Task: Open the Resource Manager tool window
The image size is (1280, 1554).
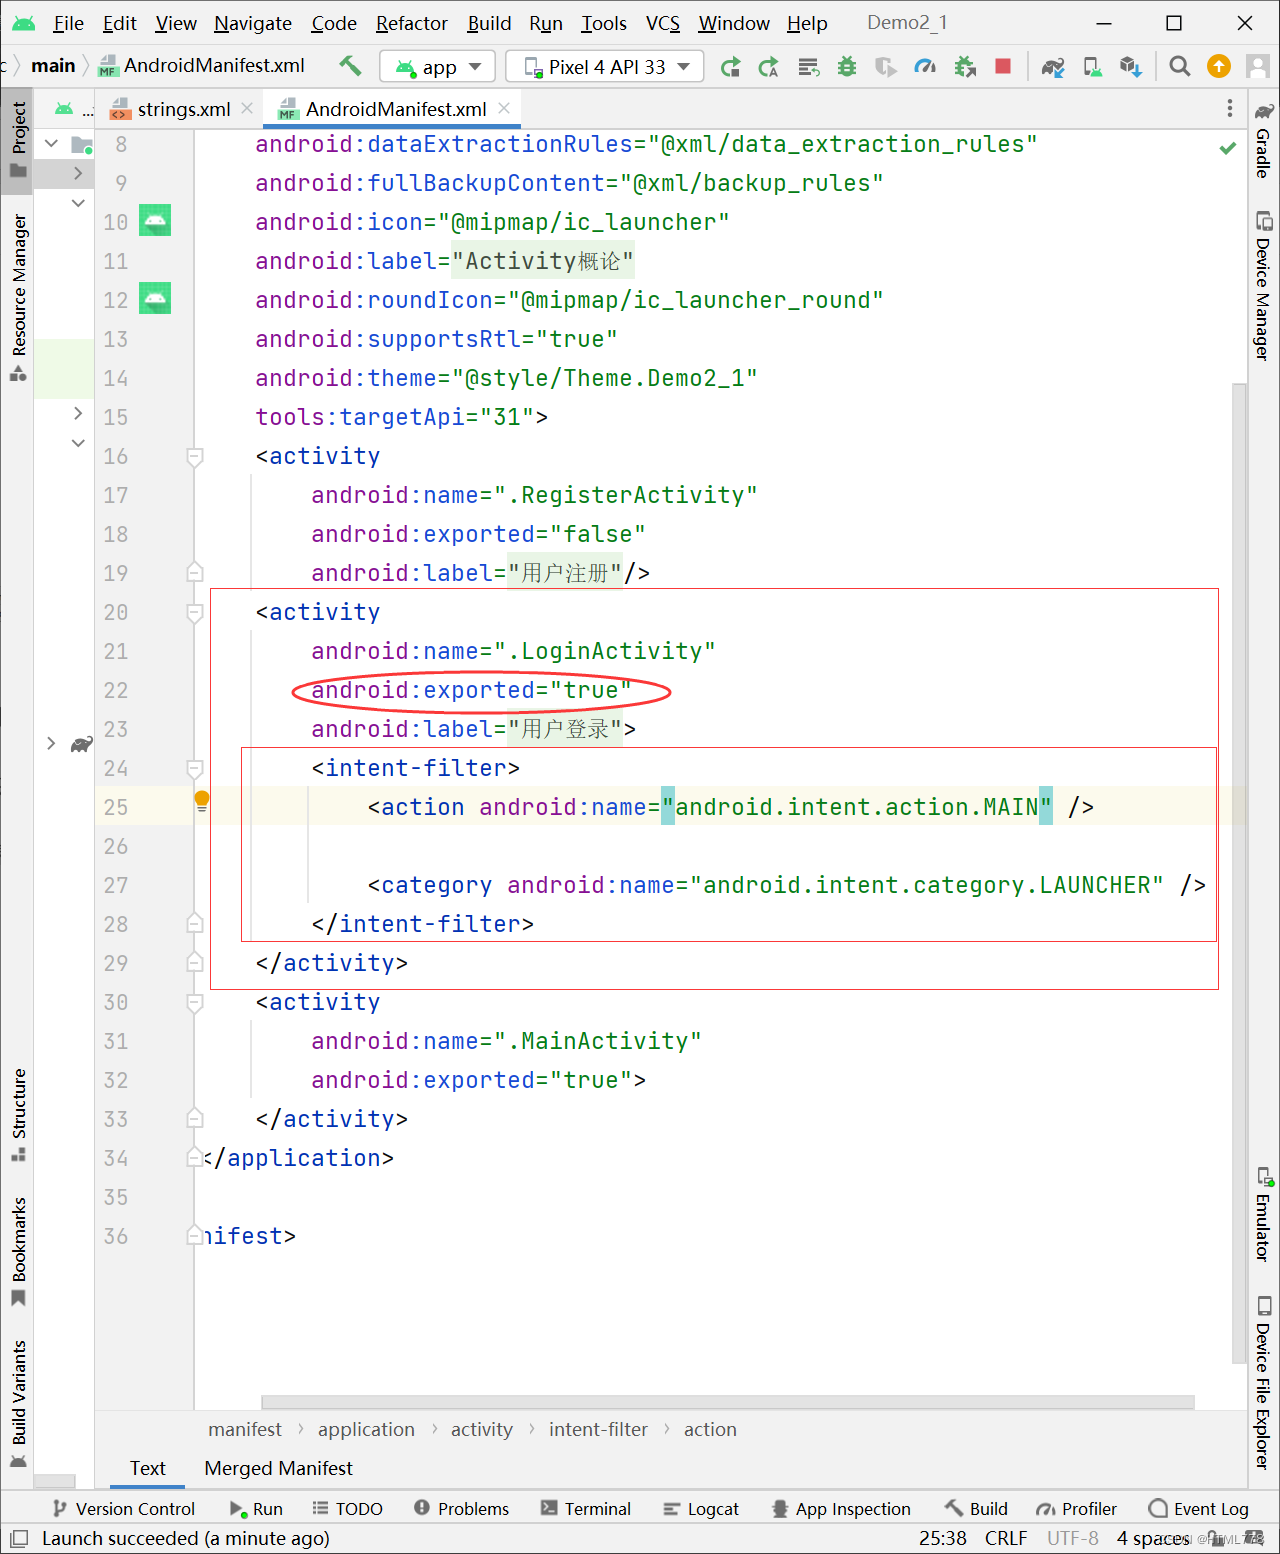Action: coord(18,298)
